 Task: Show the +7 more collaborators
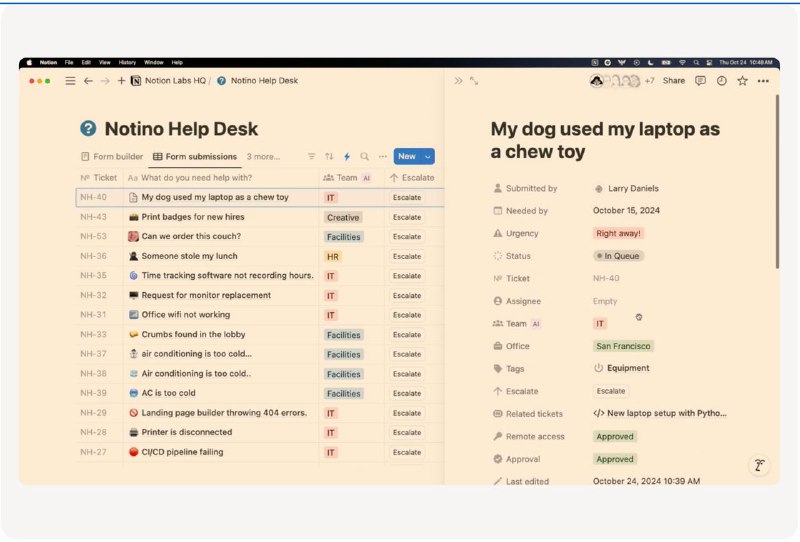pos(649,81)
